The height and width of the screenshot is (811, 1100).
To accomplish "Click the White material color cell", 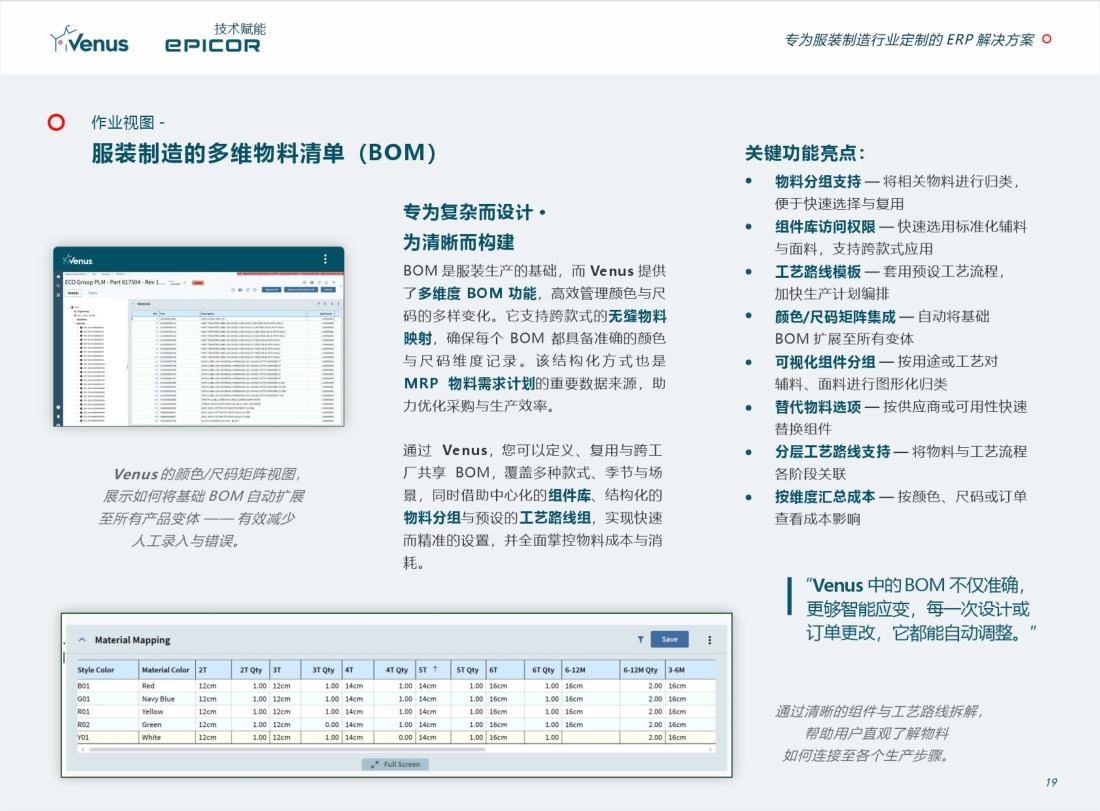I will [x=167, y=737].
